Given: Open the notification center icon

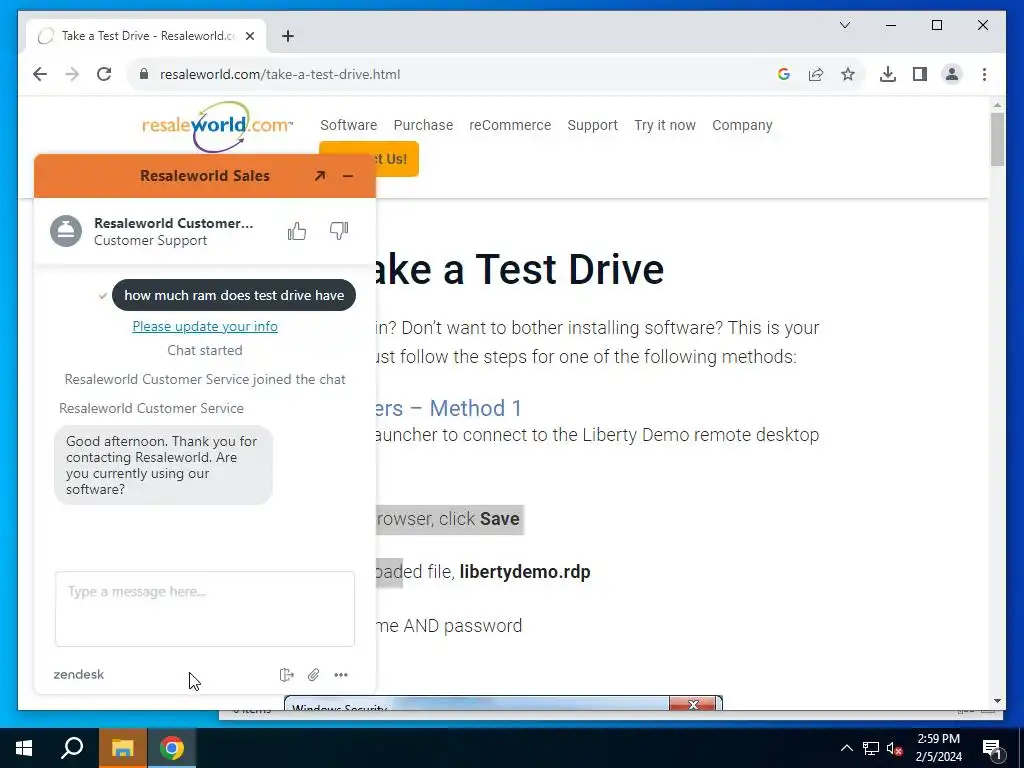Looking at the screenshot, I should click(x=992, y=749).
